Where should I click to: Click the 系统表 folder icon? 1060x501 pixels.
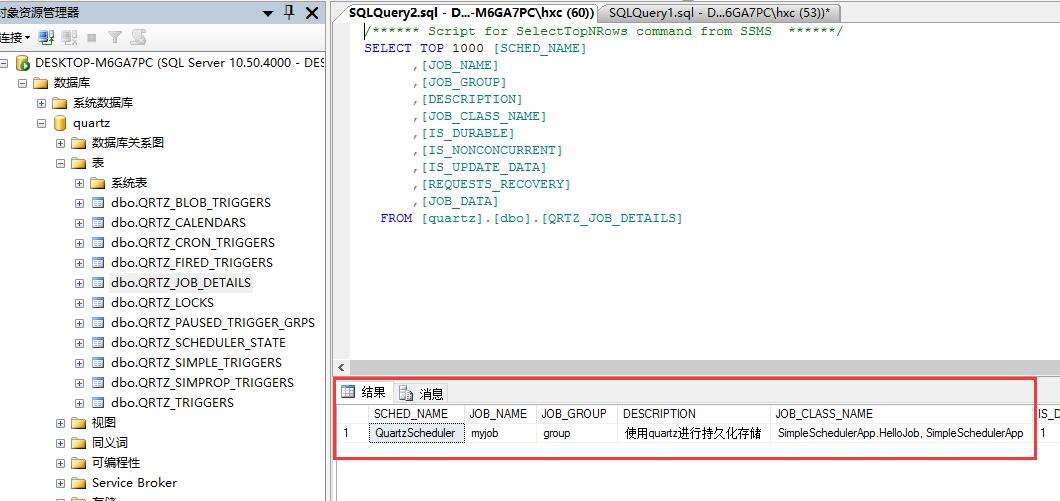click(x=98, y=183)
